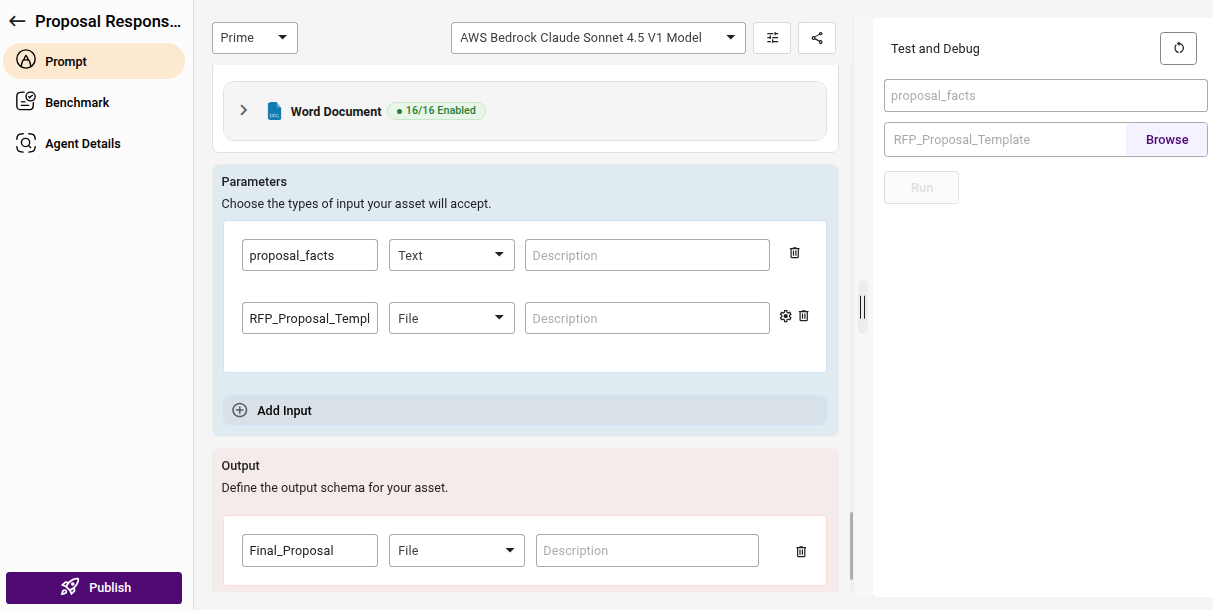Image resolution: width=1213 pixels, height=610 pixels.
Task: Click the Benchmark clipboard icon
Action: click(x=27, y=101)
